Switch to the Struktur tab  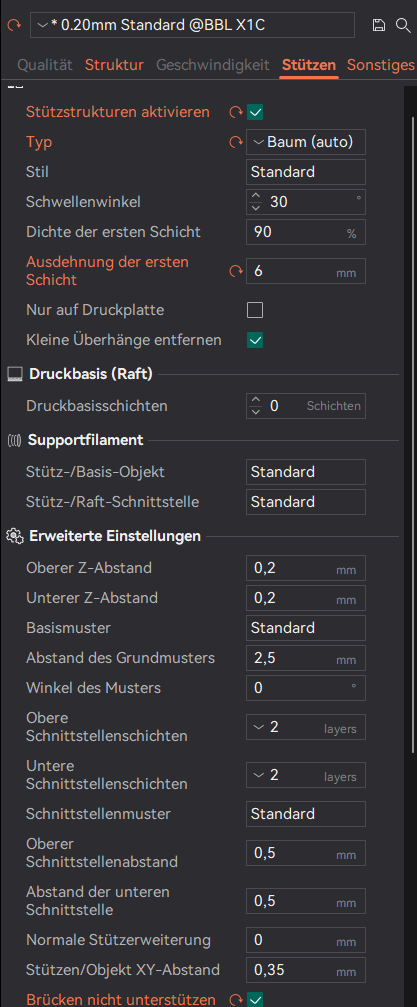(x=114, y=65)
